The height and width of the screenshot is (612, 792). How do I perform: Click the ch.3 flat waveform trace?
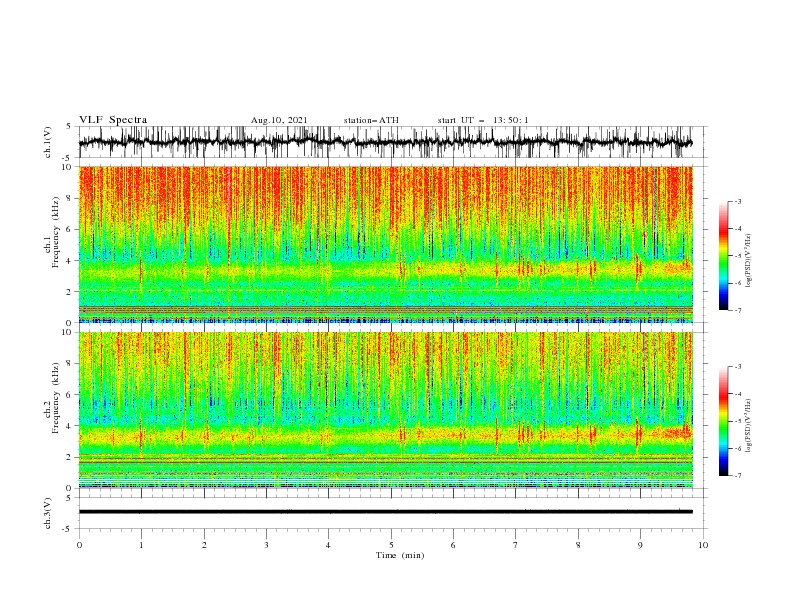click(386, 512)
